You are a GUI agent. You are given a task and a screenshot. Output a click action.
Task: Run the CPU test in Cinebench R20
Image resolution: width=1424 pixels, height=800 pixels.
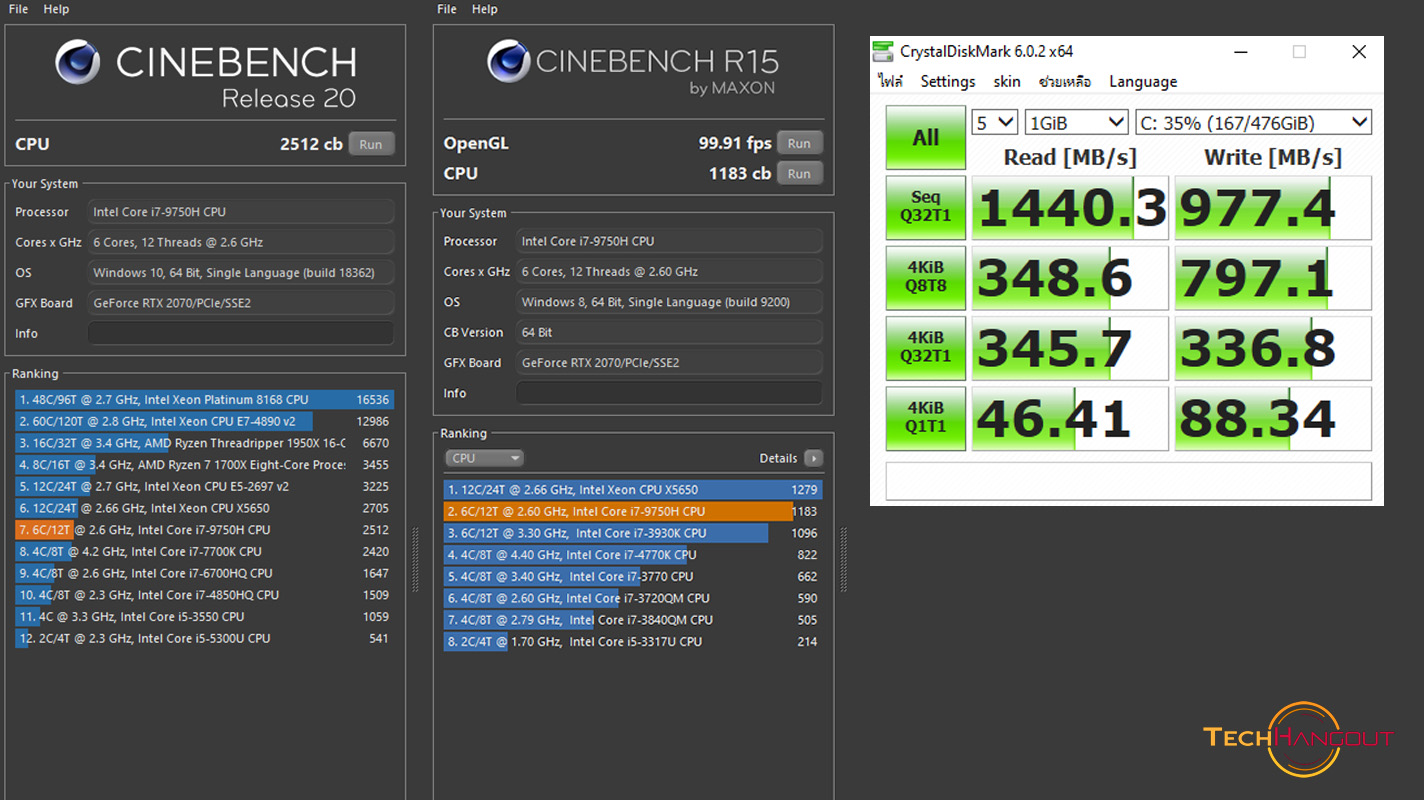371,144
